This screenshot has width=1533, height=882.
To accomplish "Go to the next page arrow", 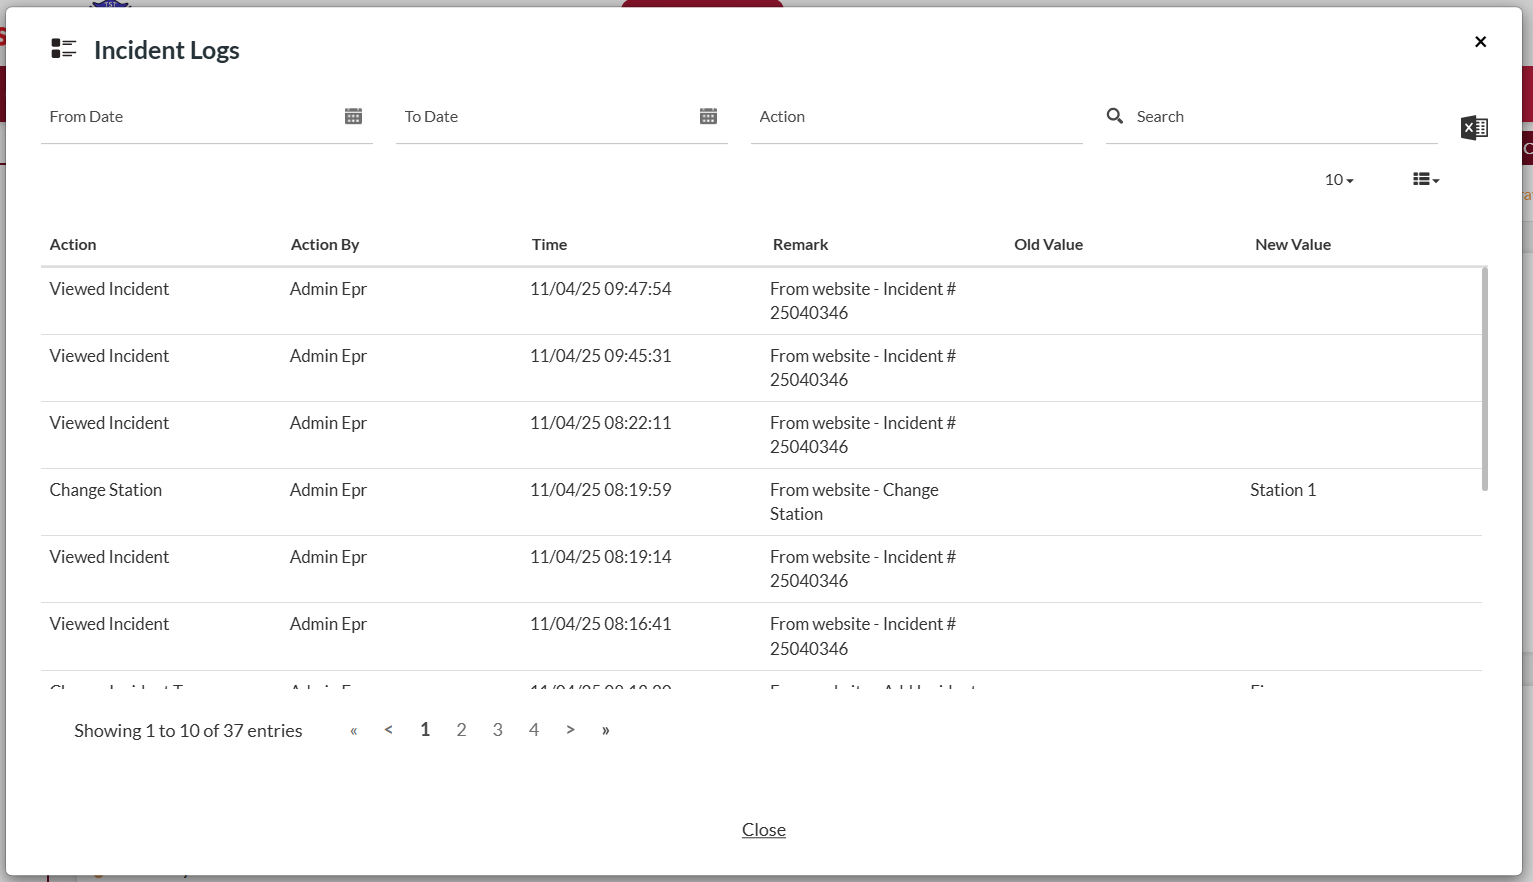I will pyautogui.click(x=570, y=730).
